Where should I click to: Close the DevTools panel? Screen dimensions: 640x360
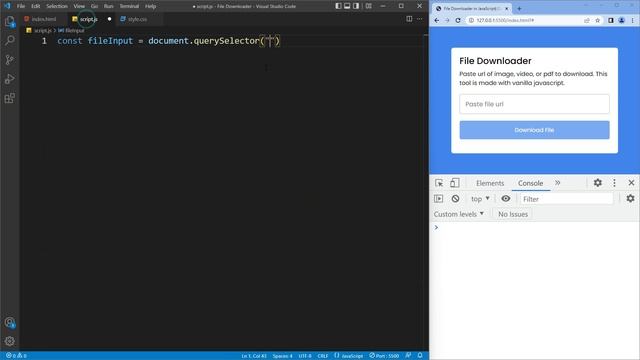coord(631,183)
